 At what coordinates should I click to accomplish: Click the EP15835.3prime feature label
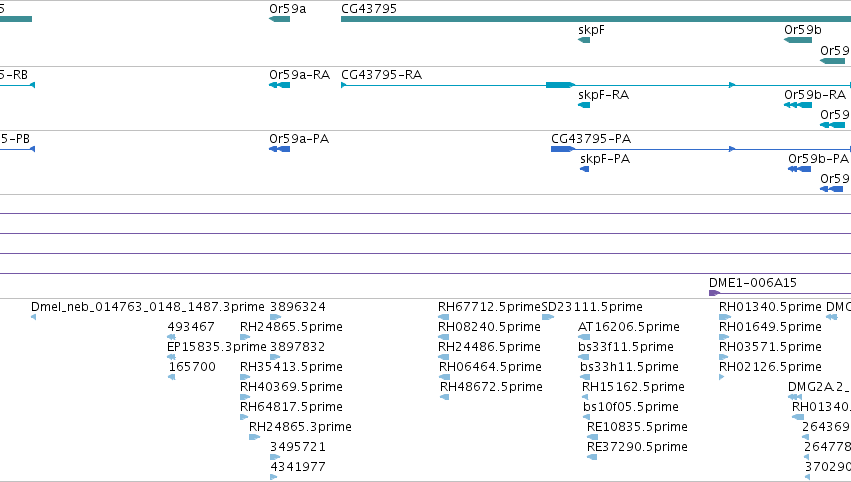217,347
